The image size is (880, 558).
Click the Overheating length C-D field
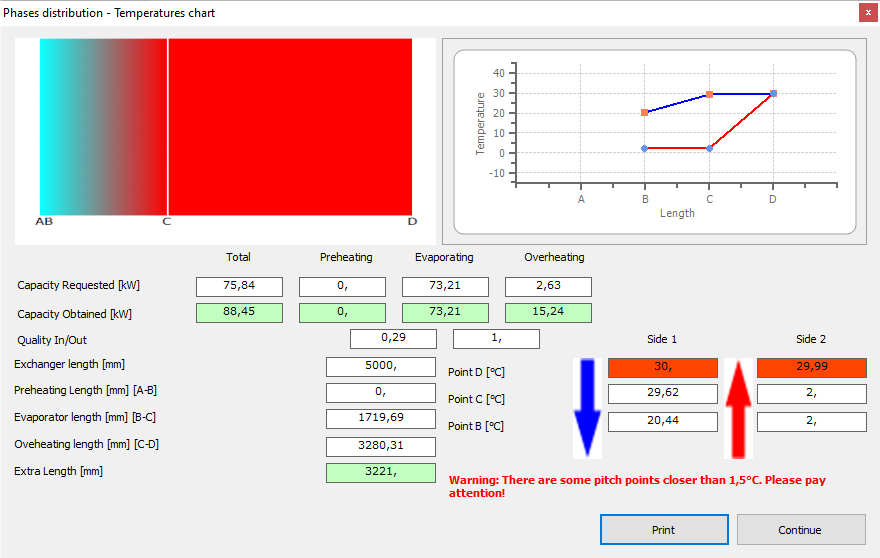tap(380, 447)
